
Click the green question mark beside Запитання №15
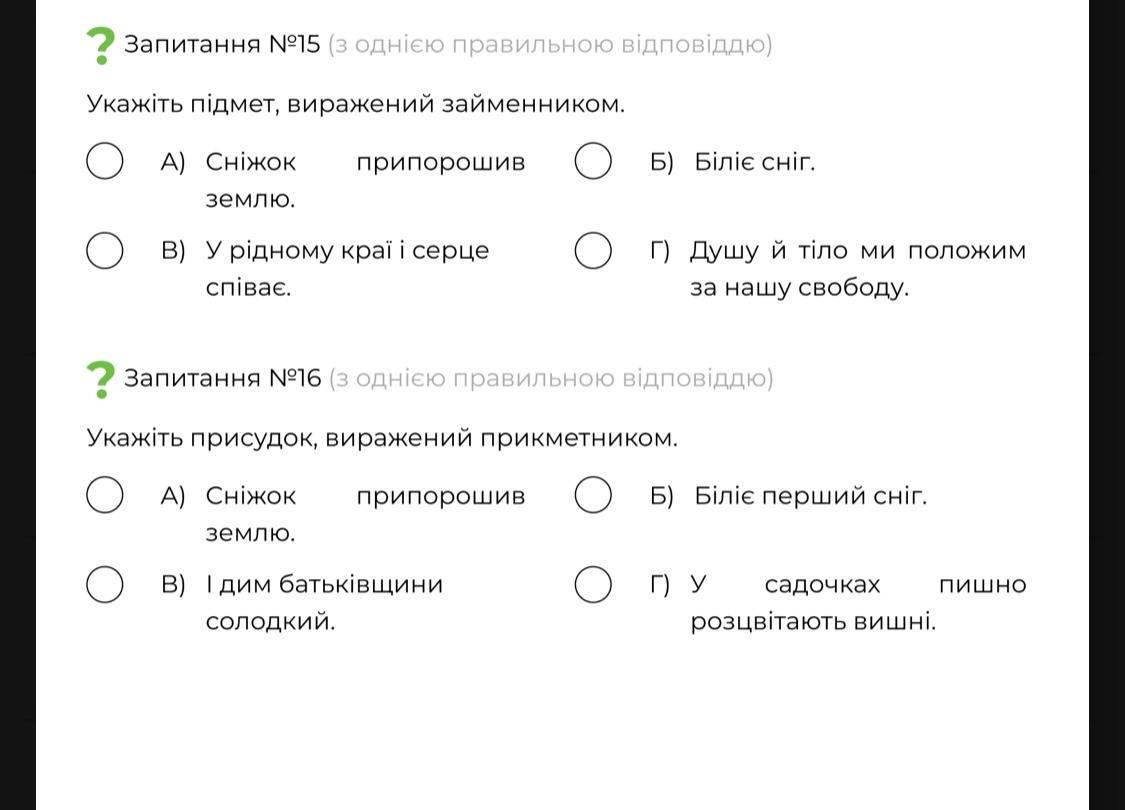[x=100, y=46]
